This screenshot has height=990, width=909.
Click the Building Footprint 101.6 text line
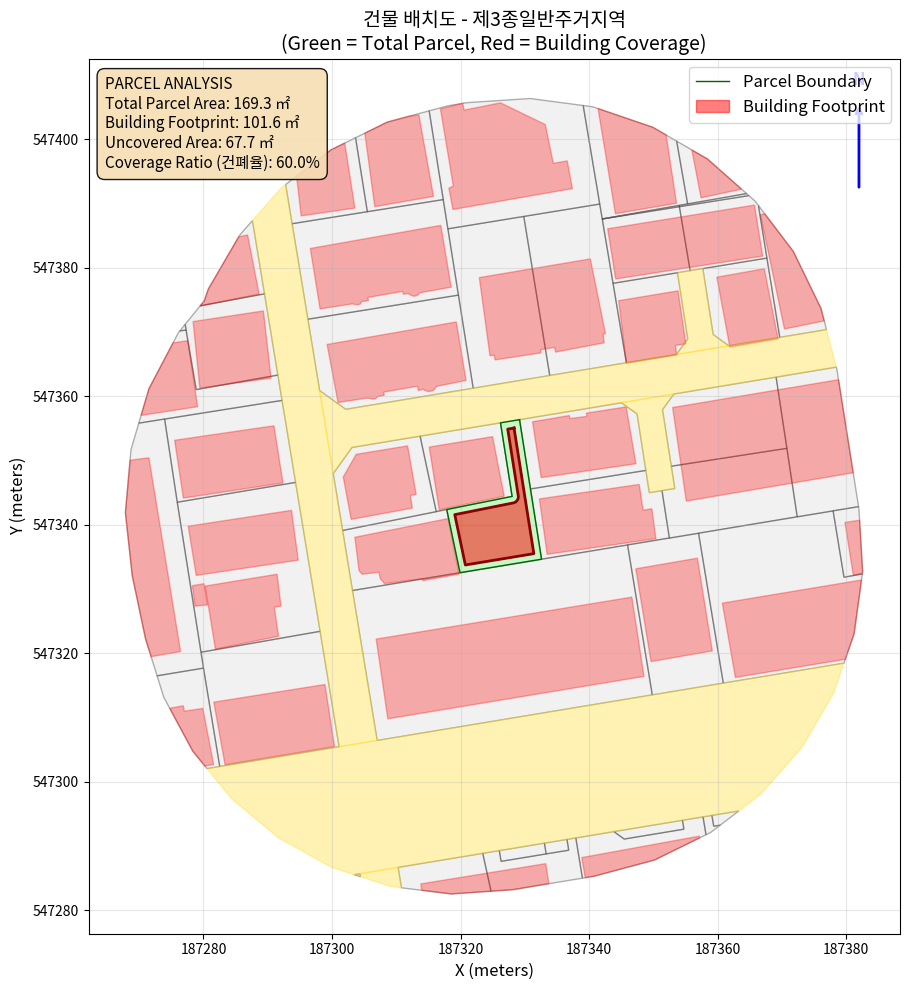[x=202, y=123]
